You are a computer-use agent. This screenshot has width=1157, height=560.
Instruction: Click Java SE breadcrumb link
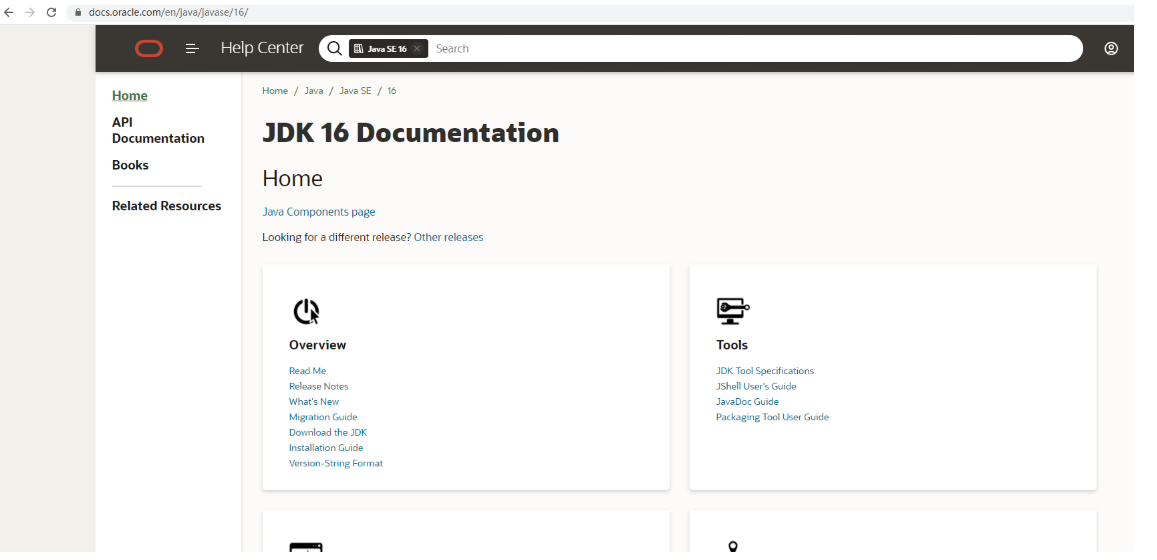tap(355, 91)
